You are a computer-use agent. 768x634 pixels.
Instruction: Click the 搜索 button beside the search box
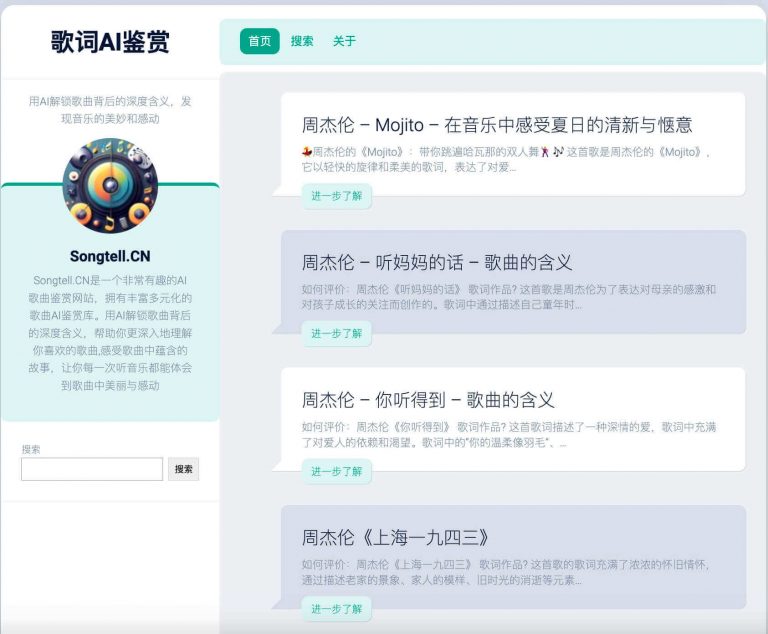coord(184,469)
